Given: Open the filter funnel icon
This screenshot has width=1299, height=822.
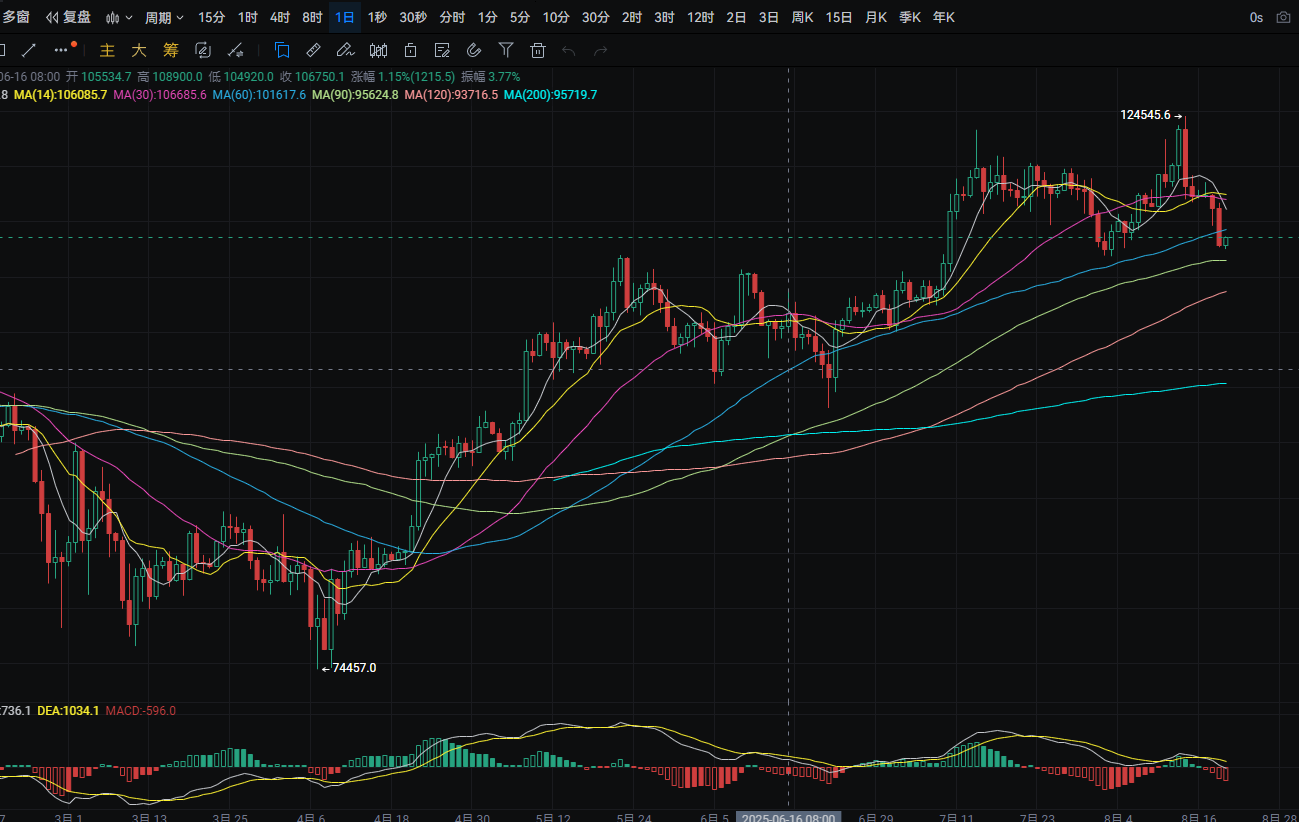Looking at the screenshot, I should click(x=506, y=50).
